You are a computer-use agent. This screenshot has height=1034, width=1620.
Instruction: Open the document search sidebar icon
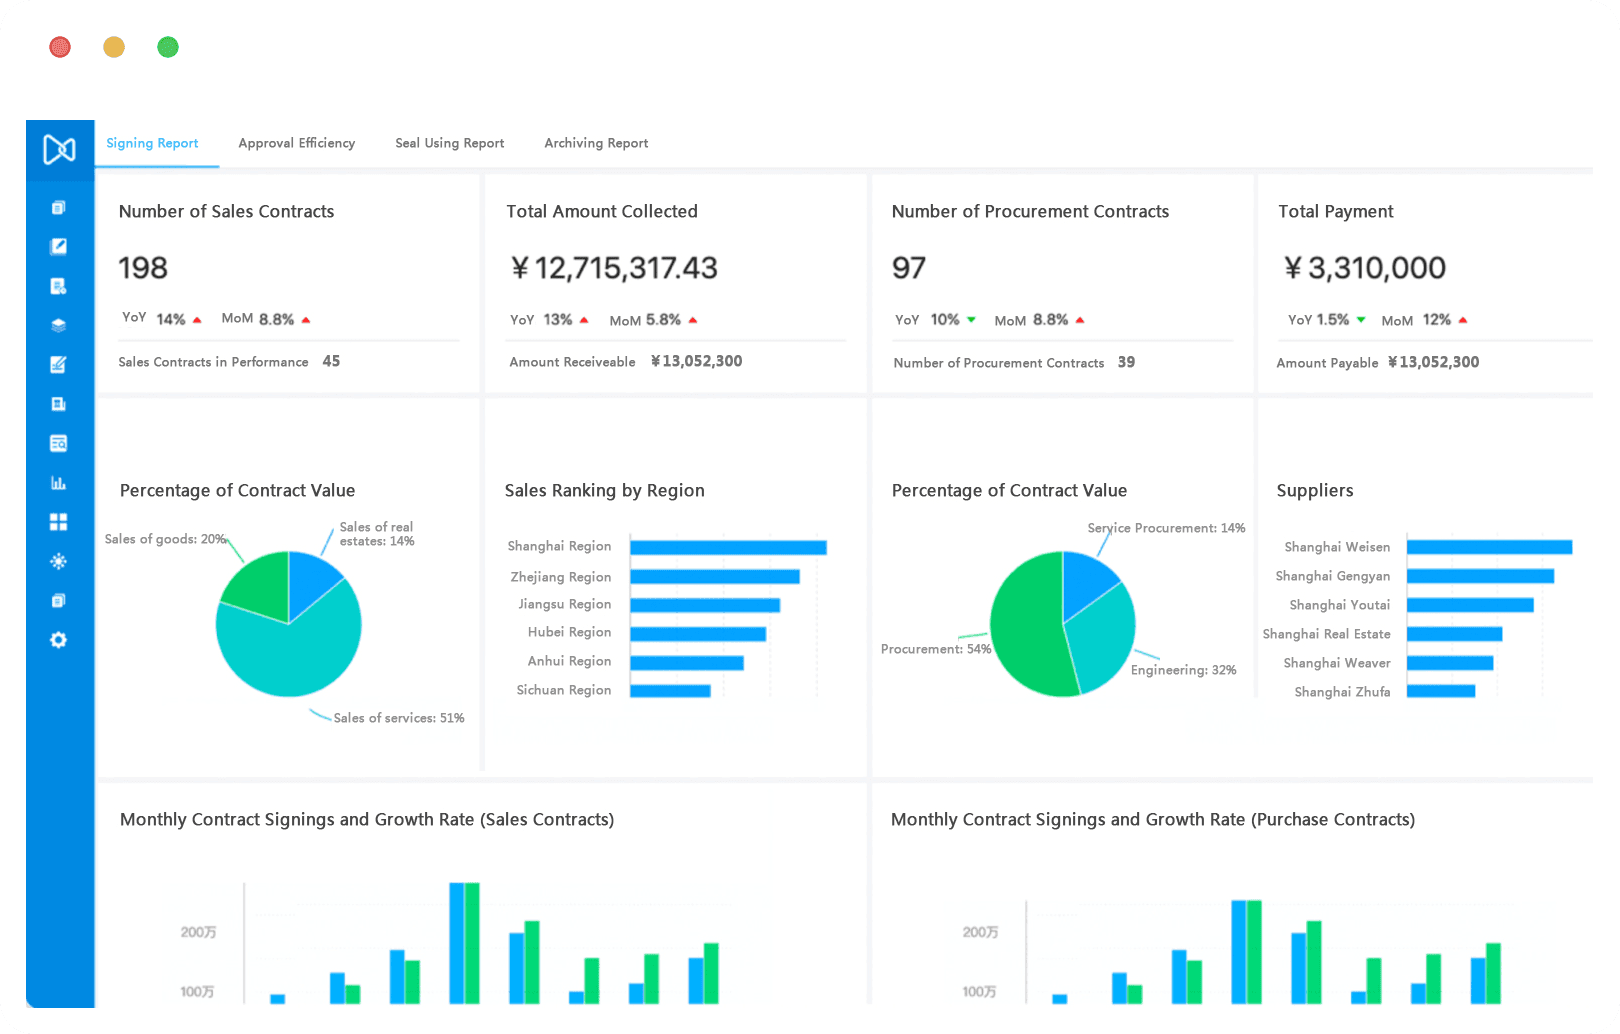tap(59, 443)
